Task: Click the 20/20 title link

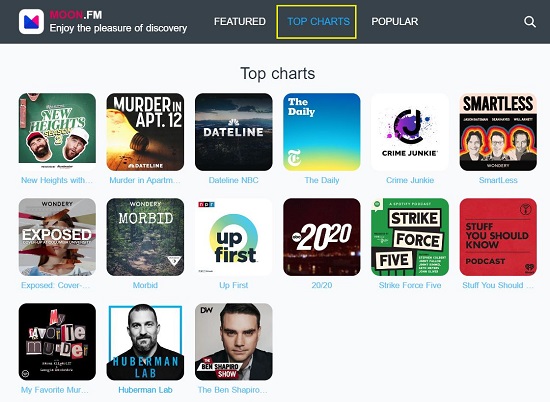Action: pyautogui.click(x=322, y=285)
